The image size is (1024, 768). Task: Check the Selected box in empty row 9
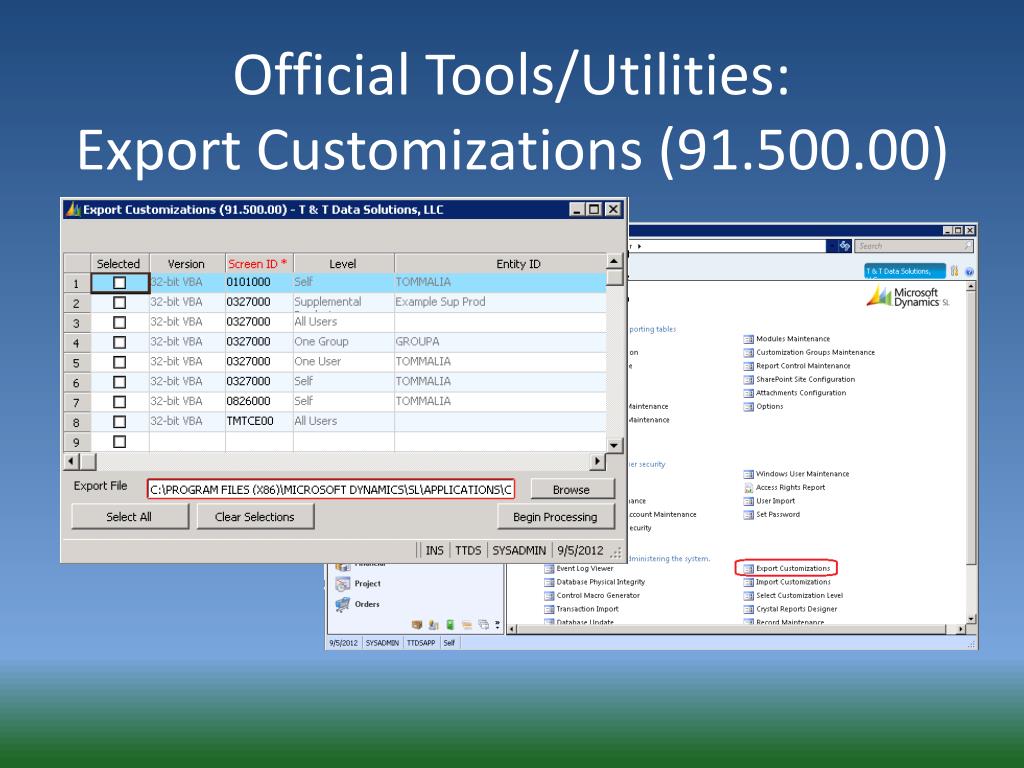(x=120, y=441)
